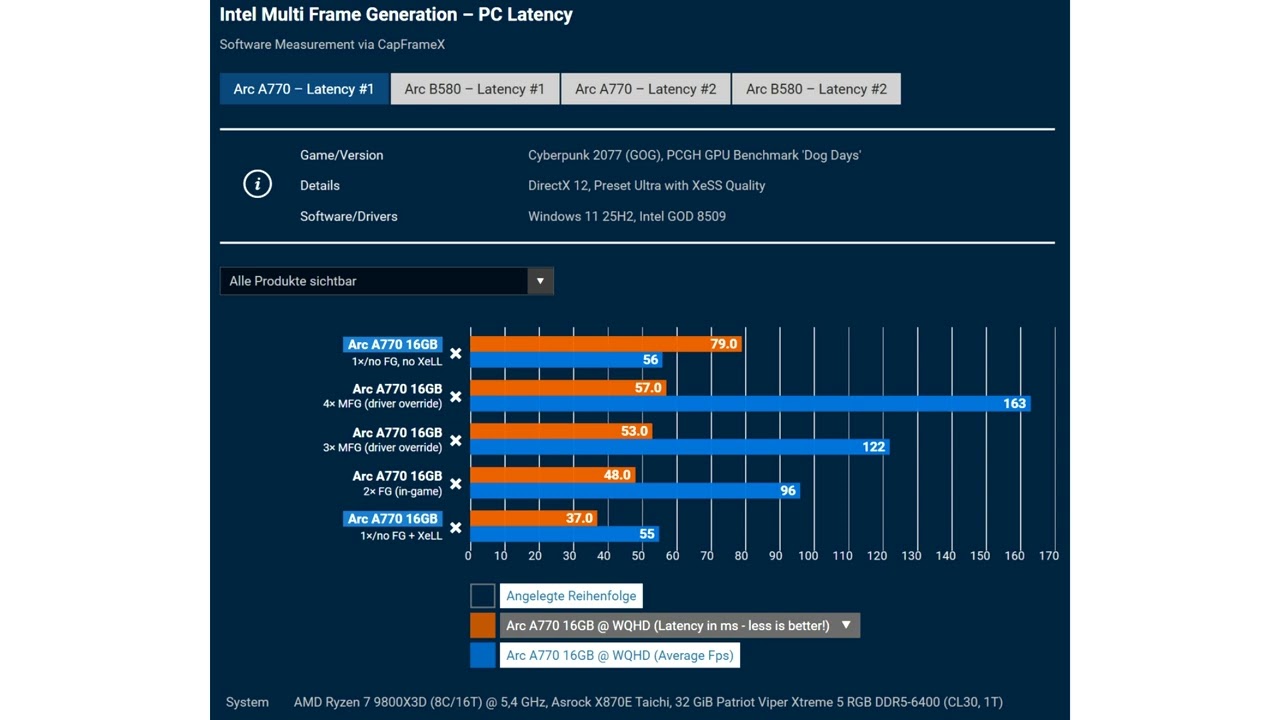Click the sort arrow on latency legend

coord(846,626)
